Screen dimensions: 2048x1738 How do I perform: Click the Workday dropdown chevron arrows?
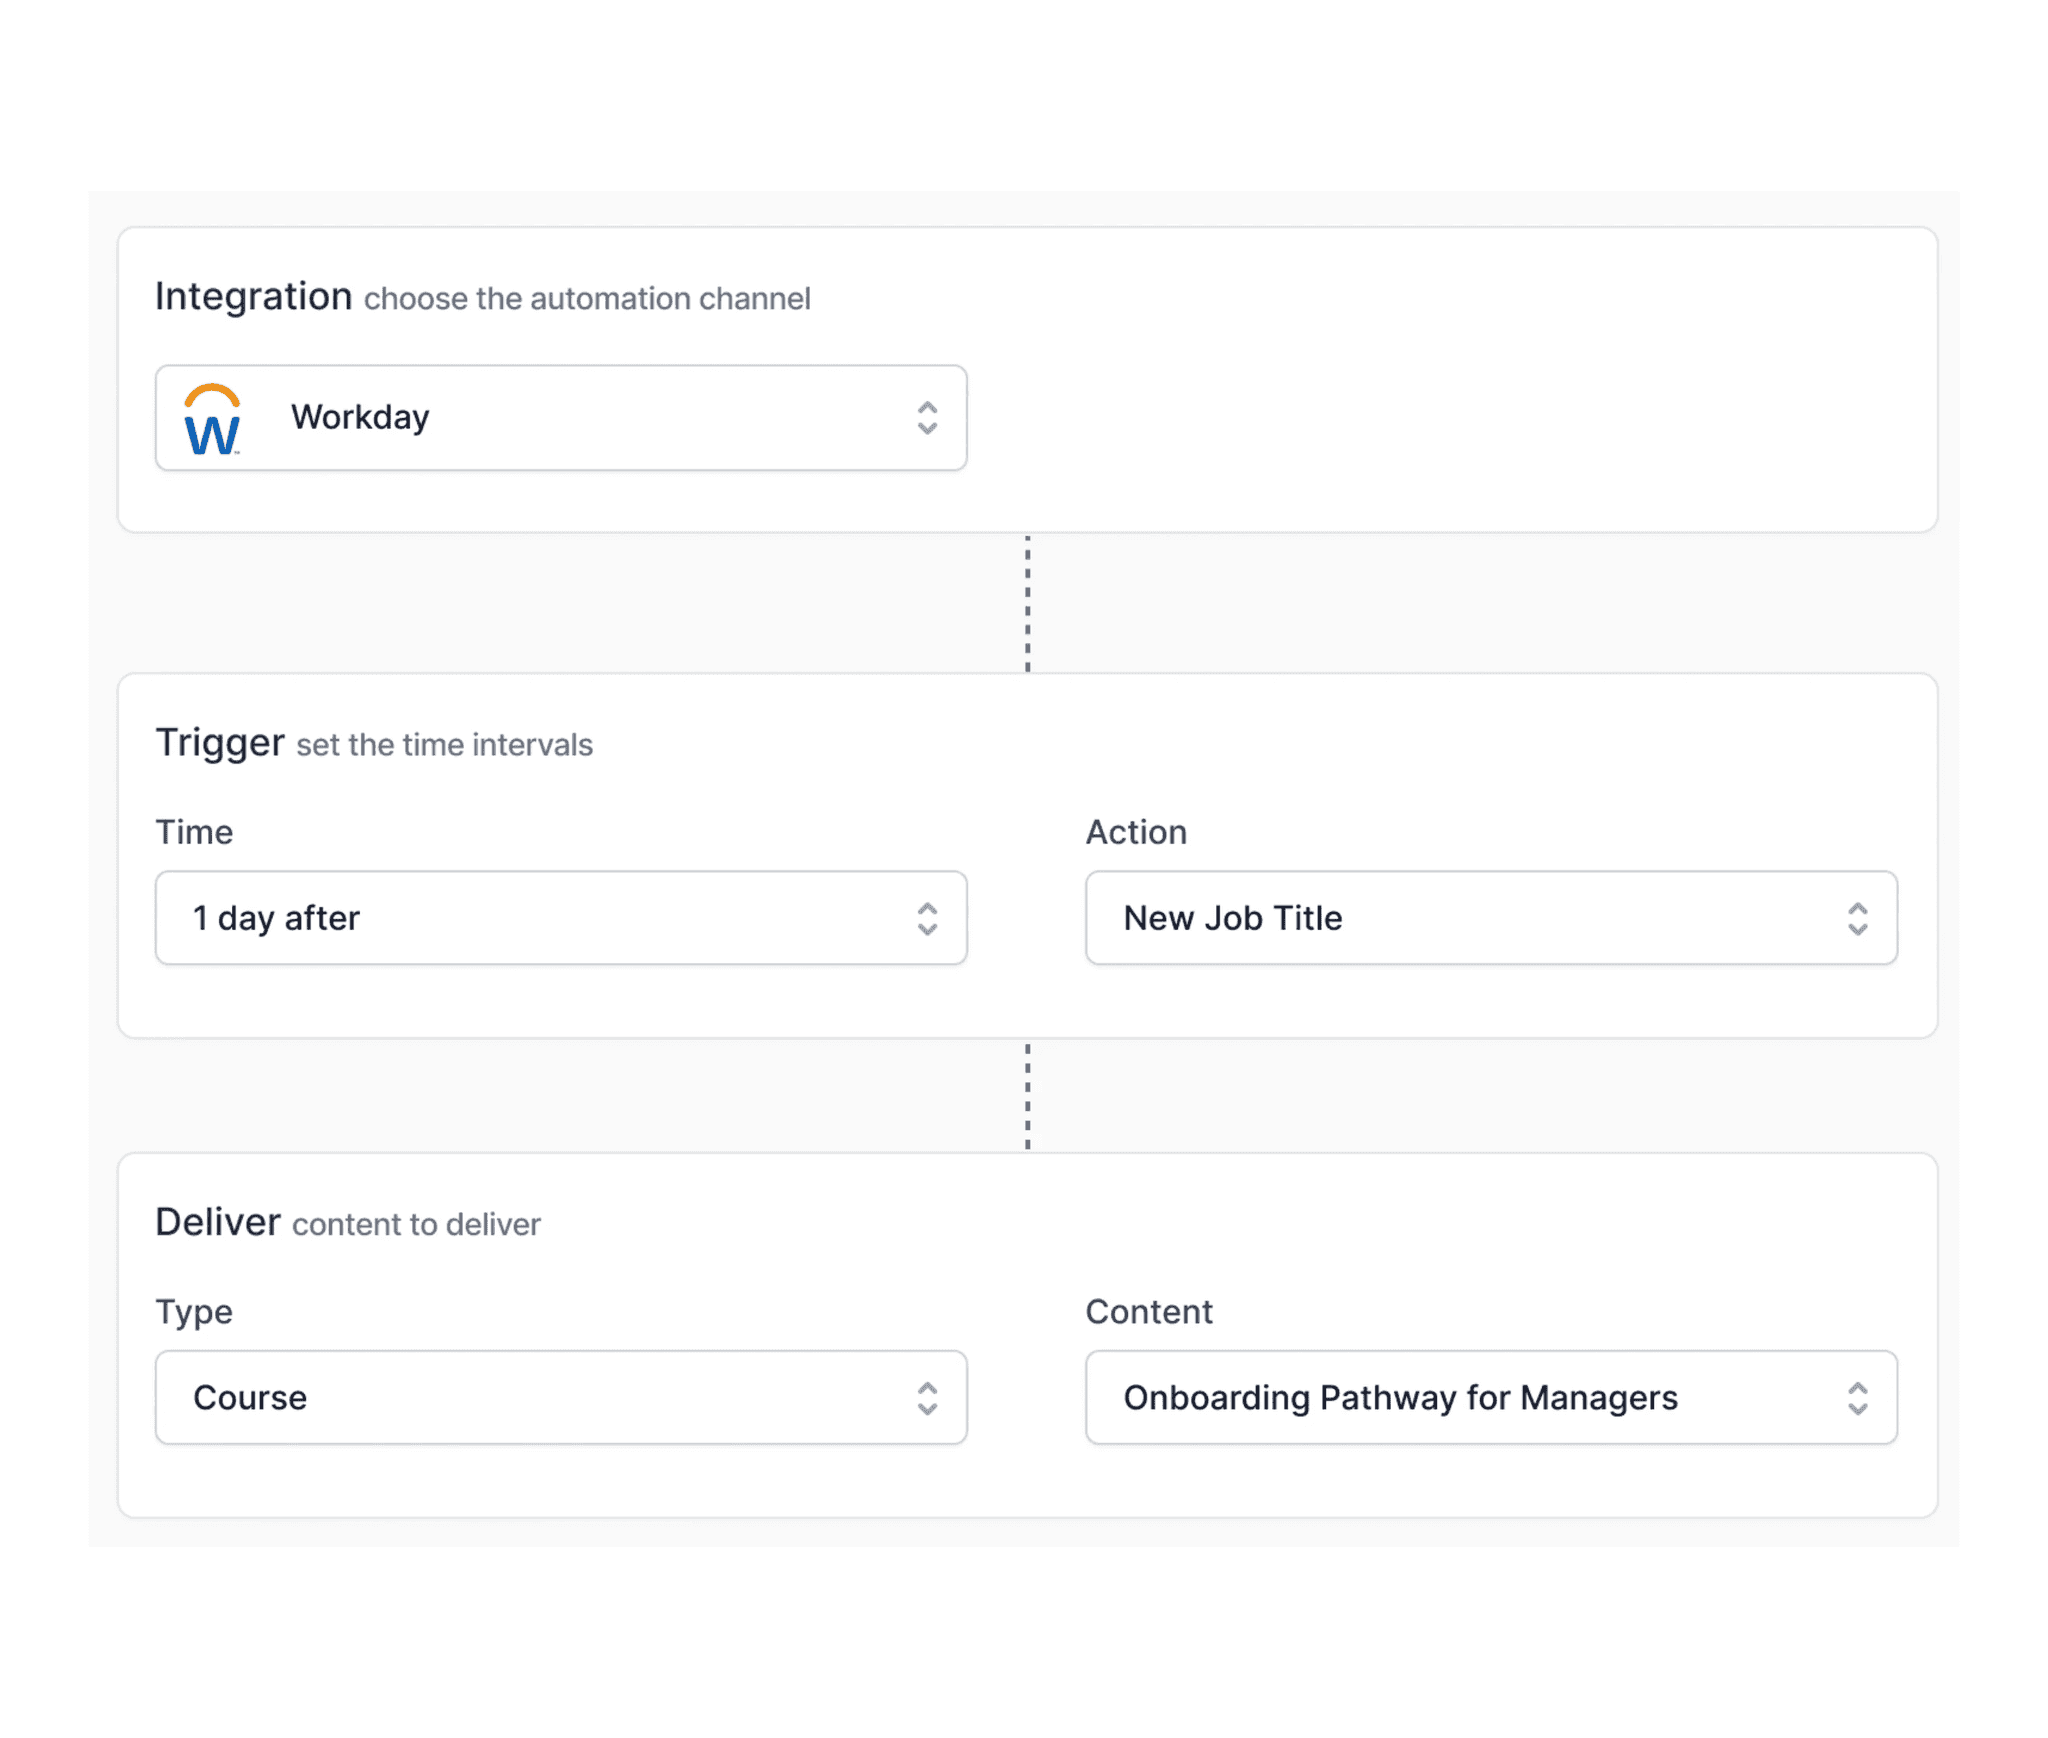[927, 418]
